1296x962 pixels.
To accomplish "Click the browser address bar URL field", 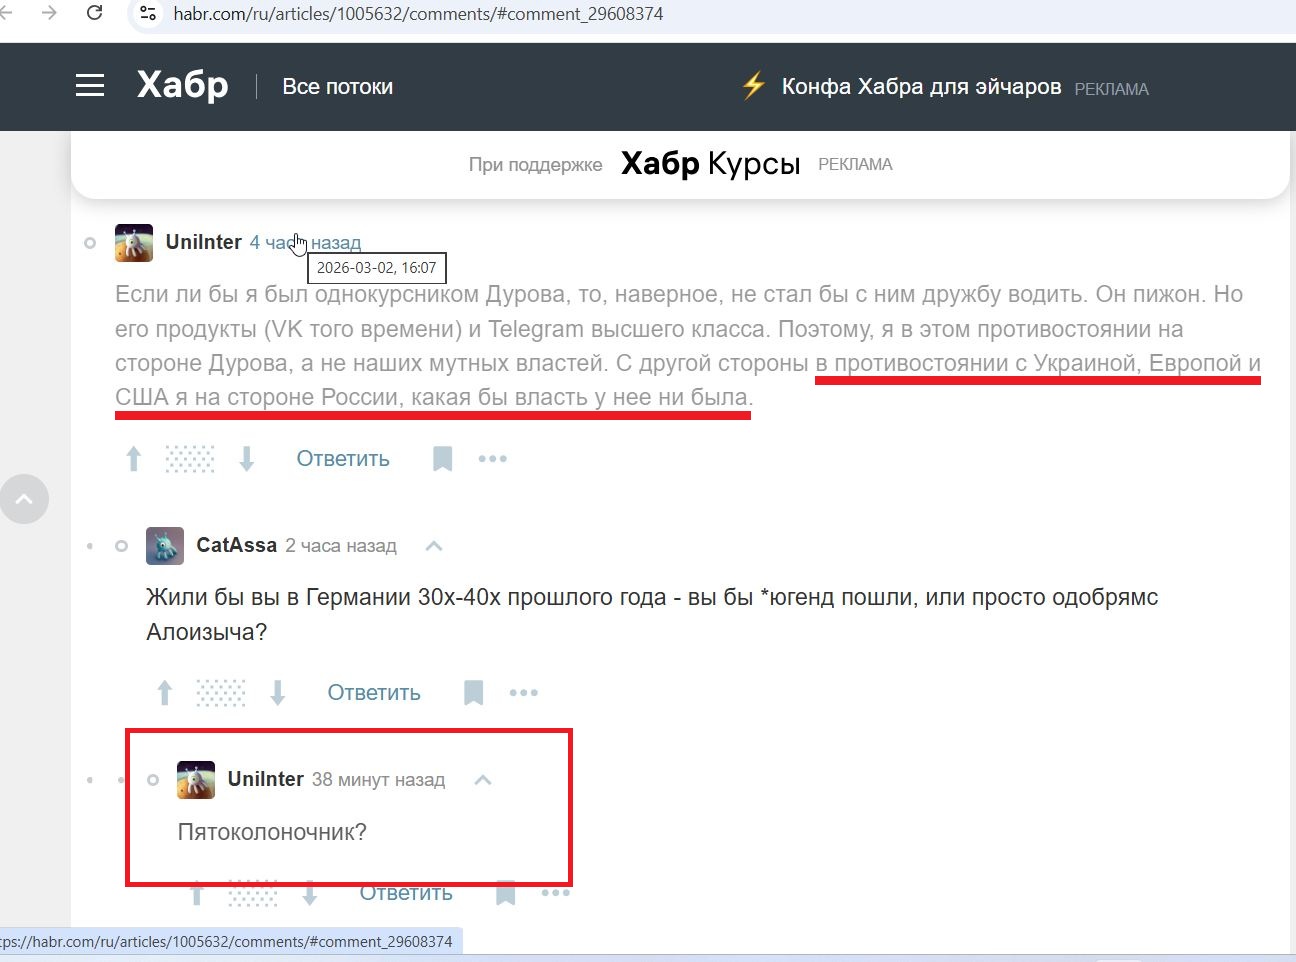I will (x=420, y=14).
